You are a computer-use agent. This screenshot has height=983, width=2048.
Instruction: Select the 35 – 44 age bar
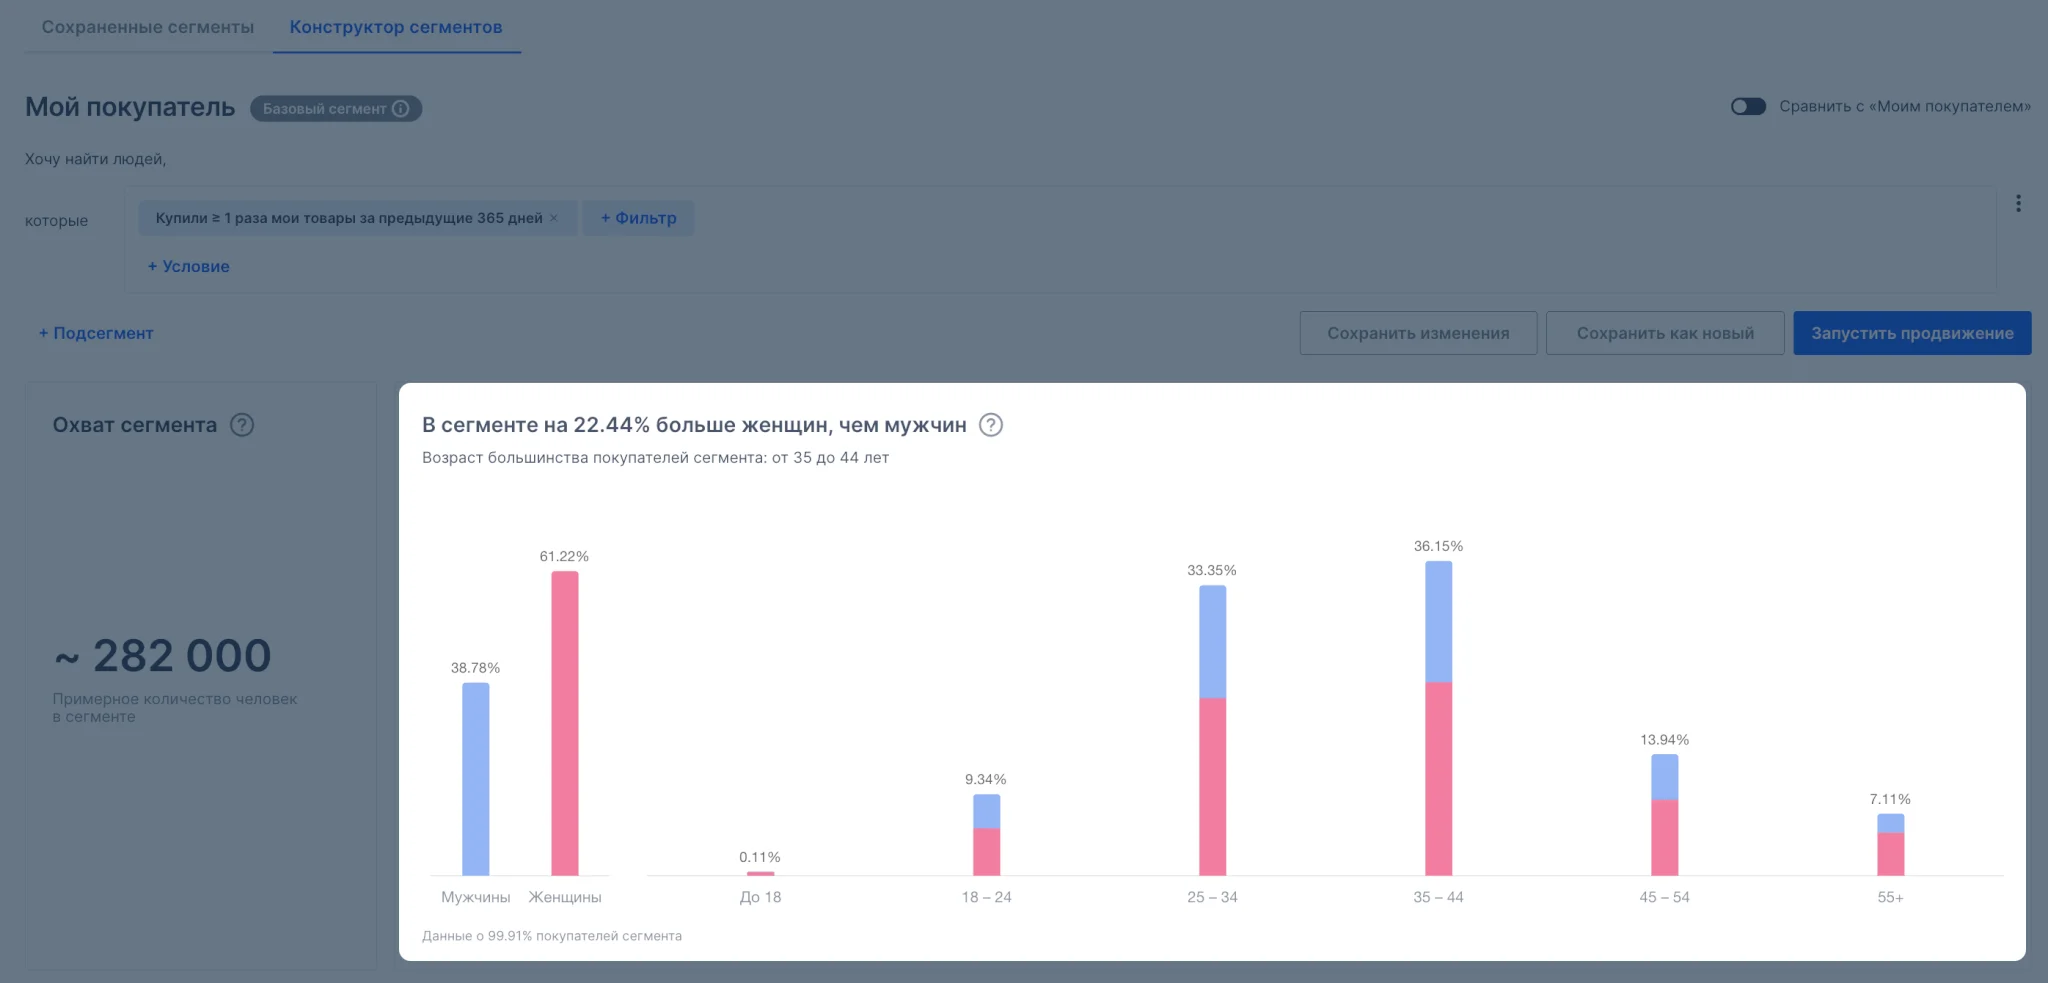(x=1438, y=718)
